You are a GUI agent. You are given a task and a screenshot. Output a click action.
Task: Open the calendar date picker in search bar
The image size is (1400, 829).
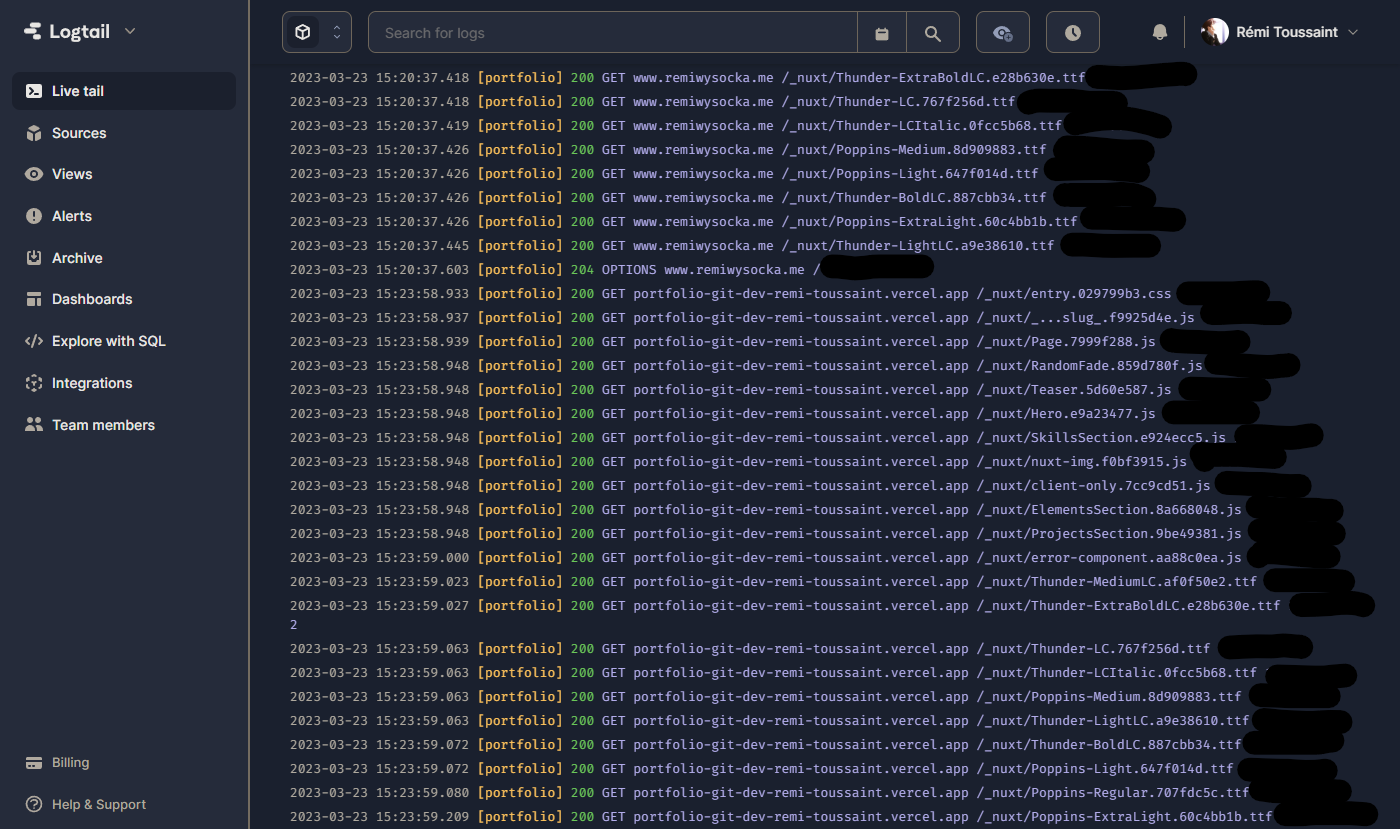coord(882,33)
